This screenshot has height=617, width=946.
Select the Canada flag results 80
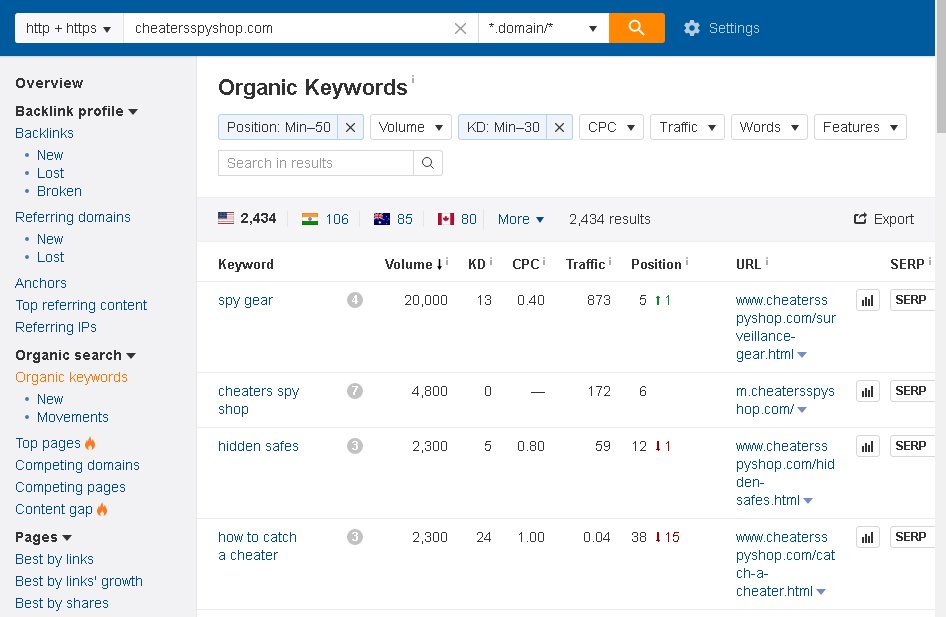(457, 219)
